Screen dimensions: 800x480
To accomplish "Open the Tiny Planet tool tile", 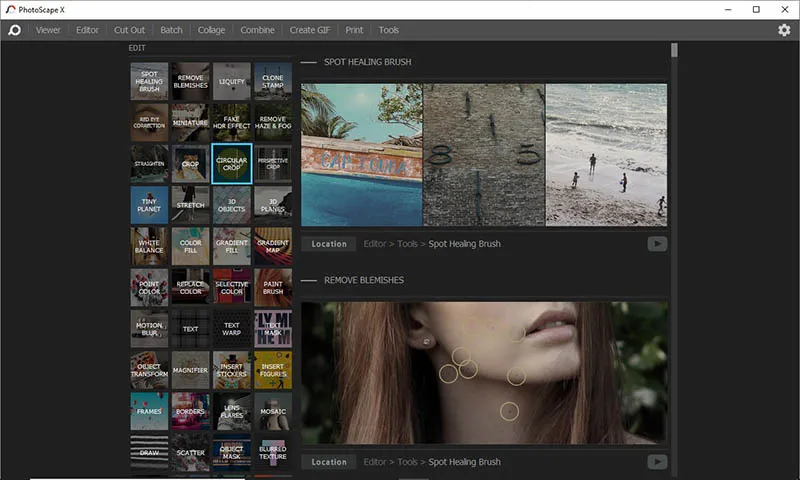I will pyautogui.click(x=149, y=204).
